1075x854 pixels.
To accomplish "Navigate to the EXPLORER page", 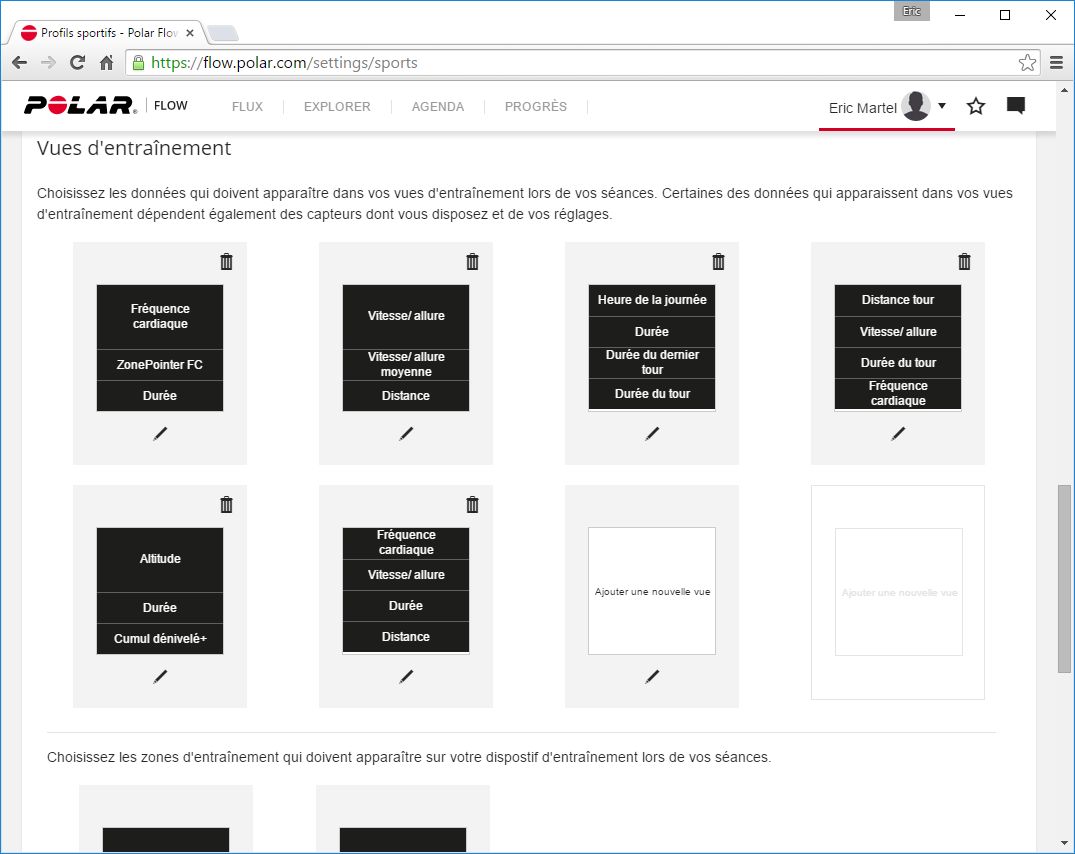I will pyautogui.click(x=337, y=107).
